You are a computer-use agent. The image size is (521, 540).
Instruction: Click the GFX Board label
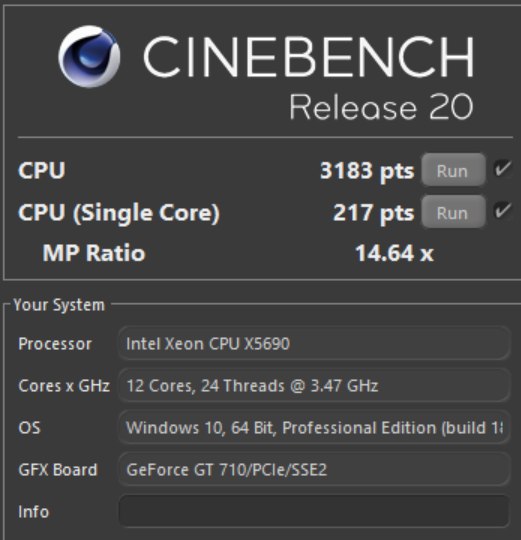point(58,470)
